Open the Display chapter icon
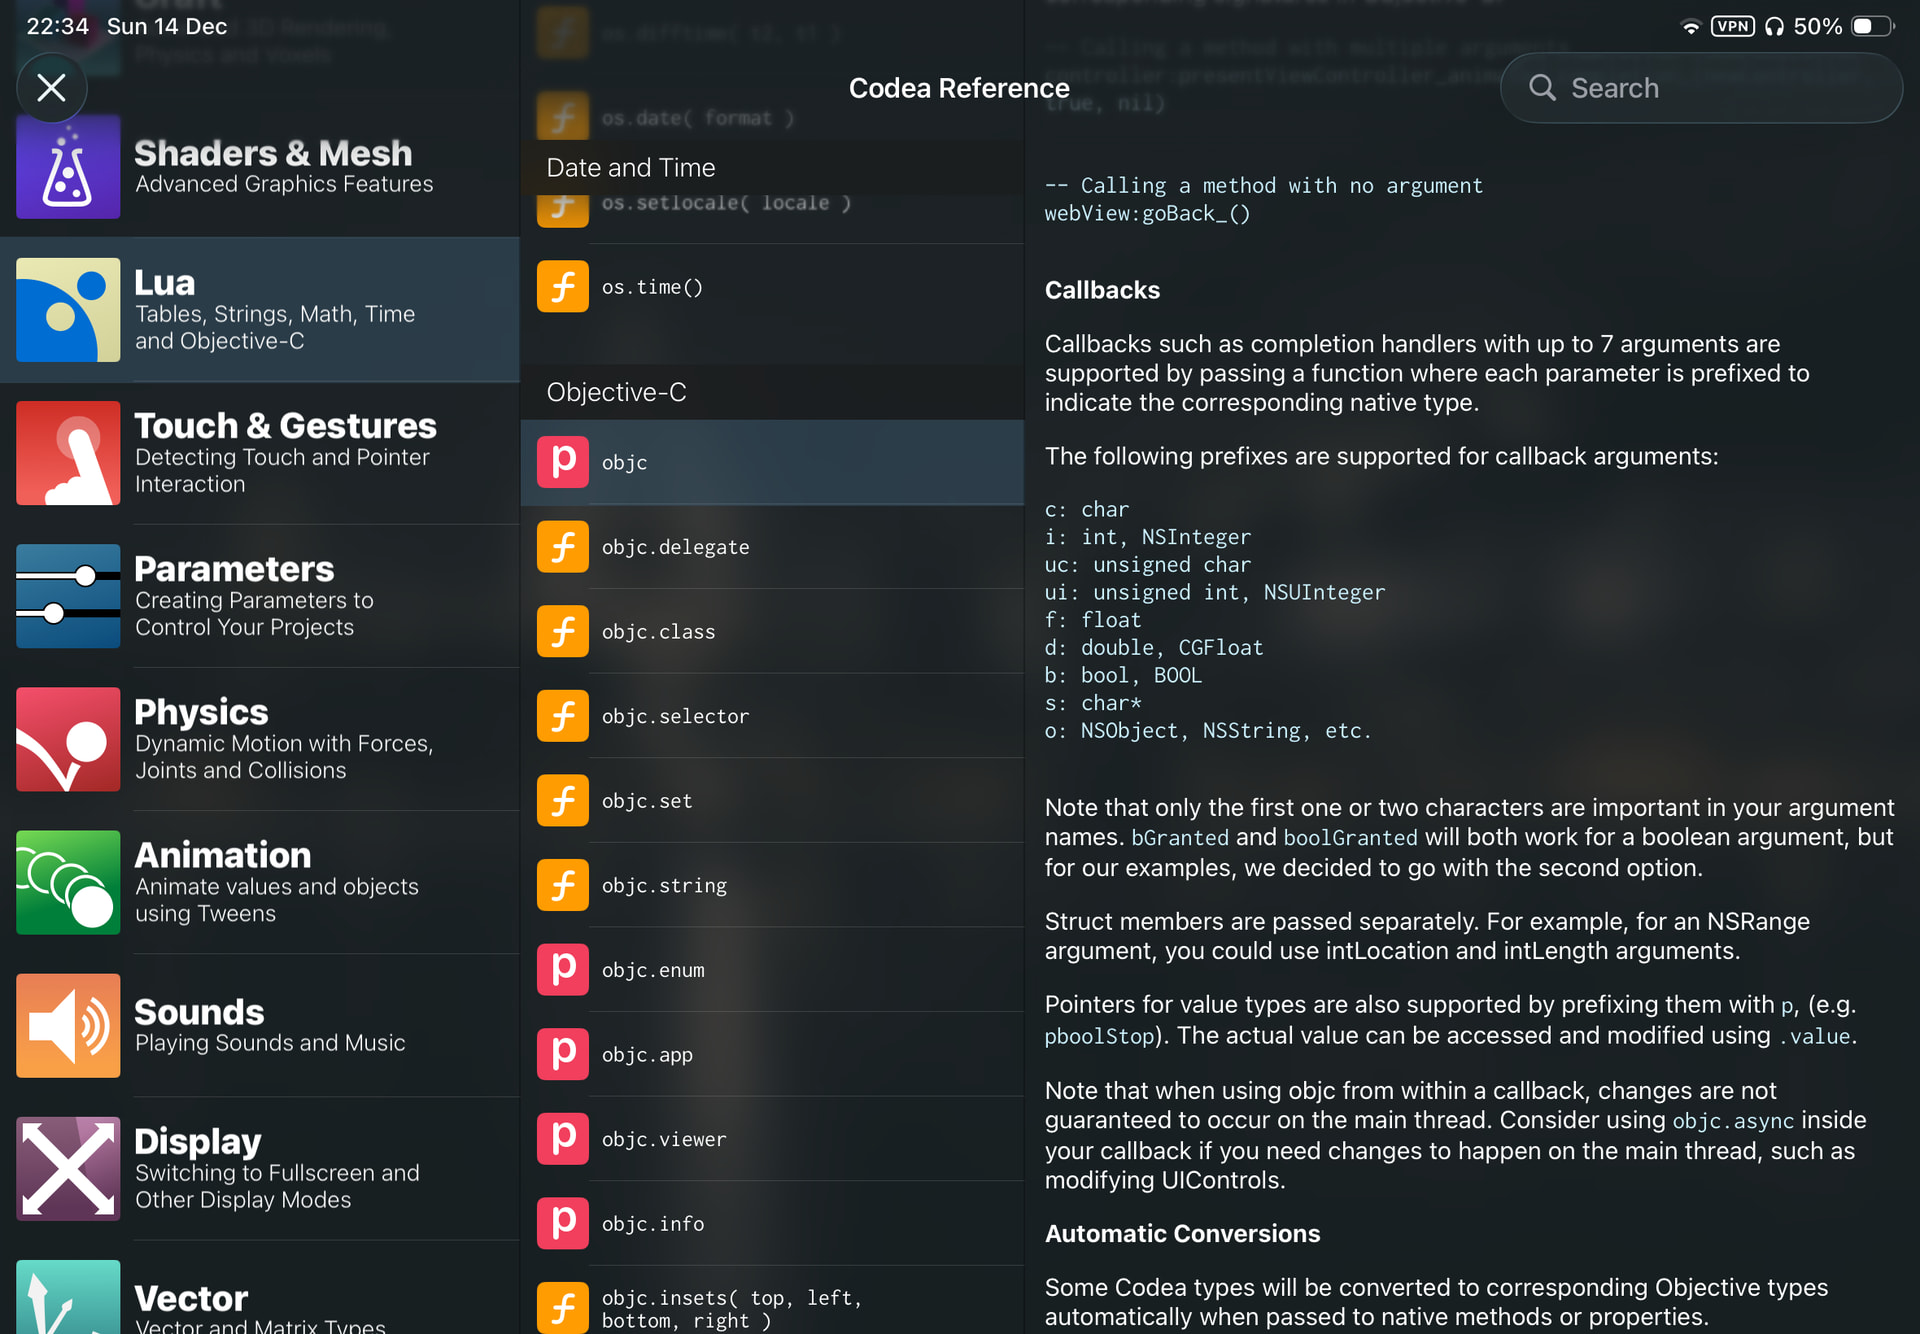This screenshot has width=1920, height=1334. [68, 1168]
